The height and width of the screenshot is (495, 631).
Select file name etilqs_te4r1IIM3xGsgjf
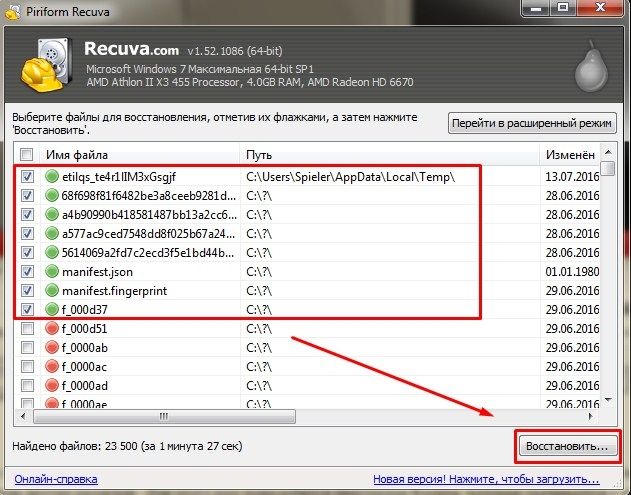[x=119, y=177]
